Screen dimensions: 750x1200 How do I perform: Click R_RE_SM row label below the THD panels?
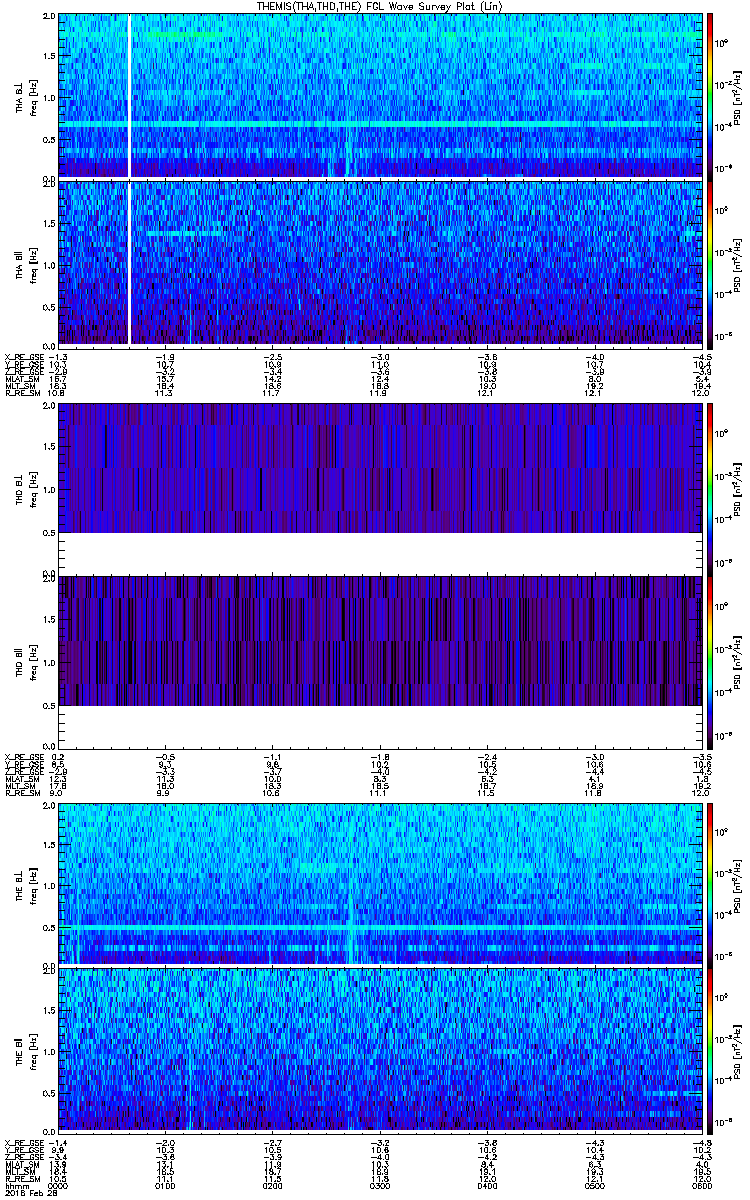click(x=21, y=791)
